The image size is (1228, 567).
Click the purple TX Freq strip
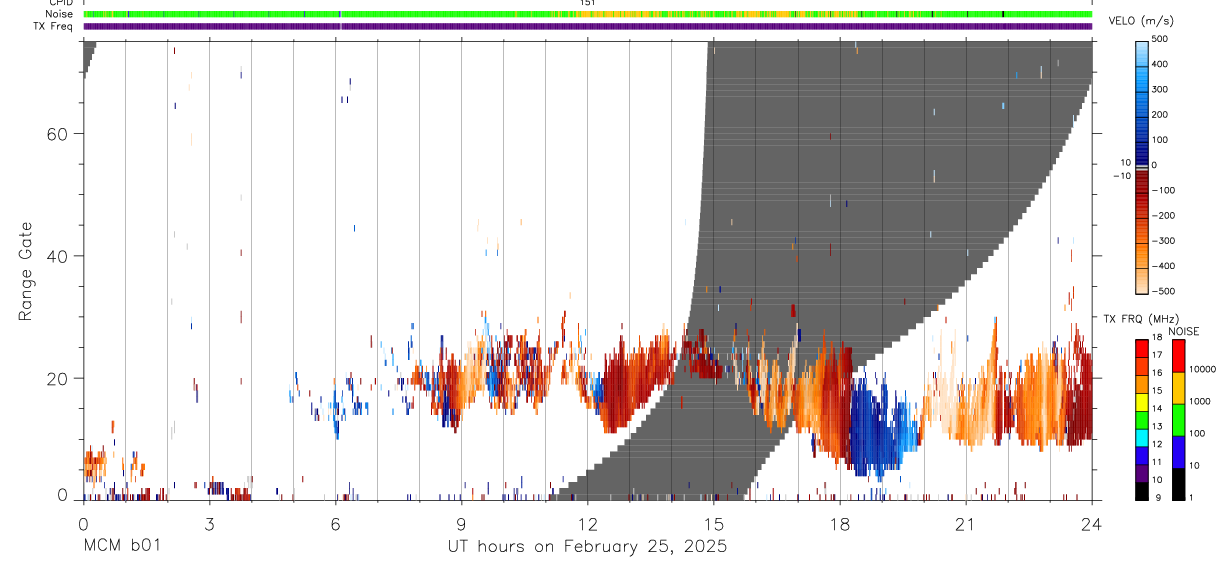click(x=588, y=26)
